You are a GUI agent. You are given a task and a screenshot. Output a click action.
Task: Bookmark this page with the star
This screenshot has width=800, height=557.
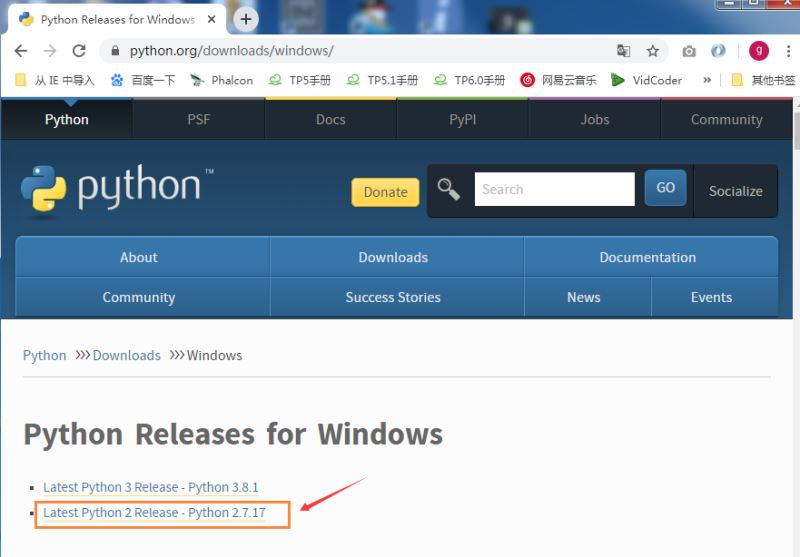point(653,50)
